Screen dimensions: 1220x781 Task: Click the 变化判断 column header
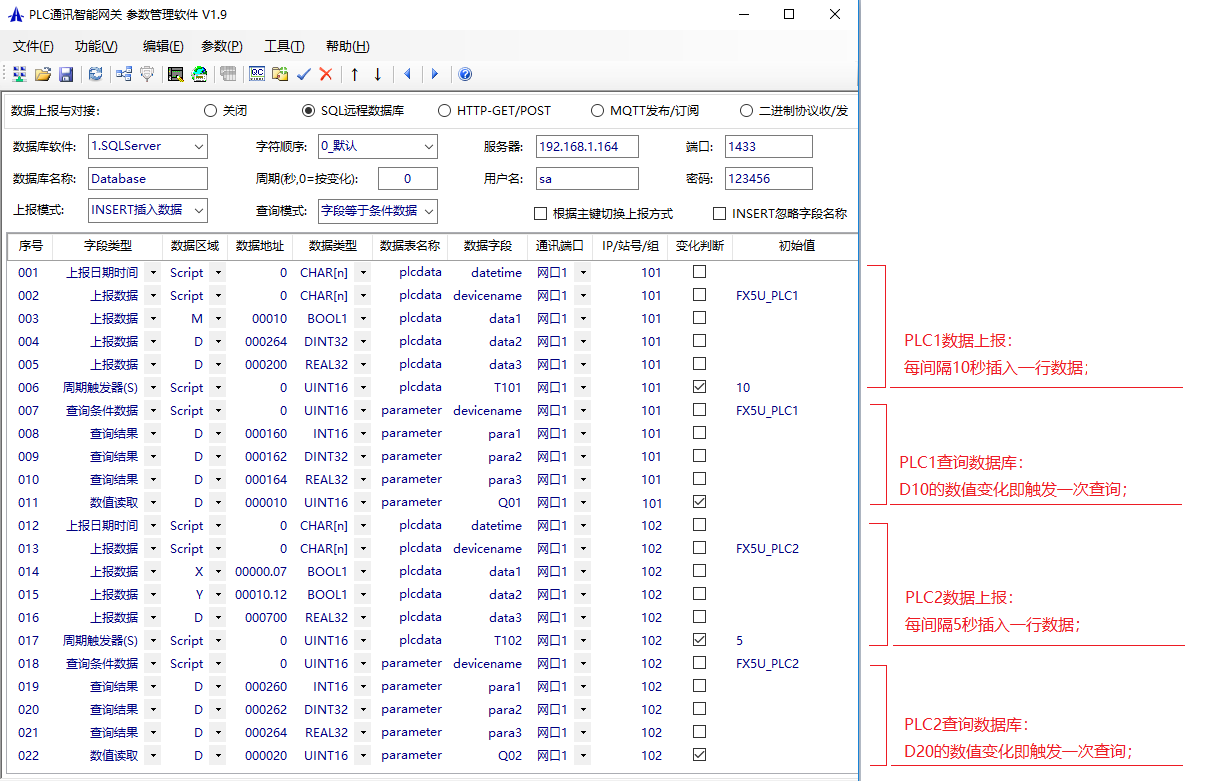click(x=699, y=246)
